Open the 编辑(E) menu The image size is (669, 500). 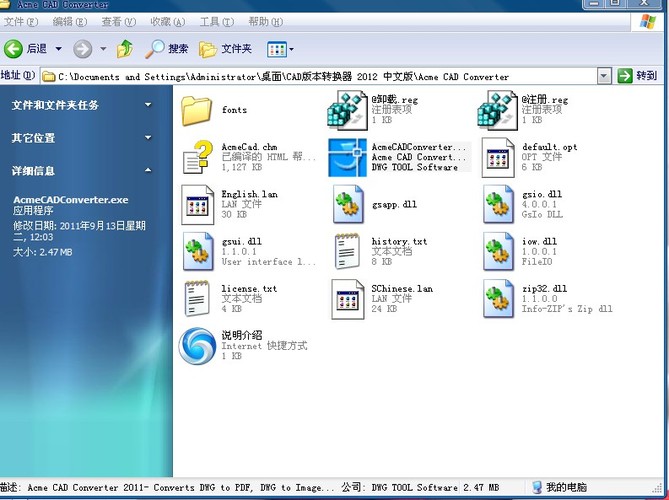point(70,22)
